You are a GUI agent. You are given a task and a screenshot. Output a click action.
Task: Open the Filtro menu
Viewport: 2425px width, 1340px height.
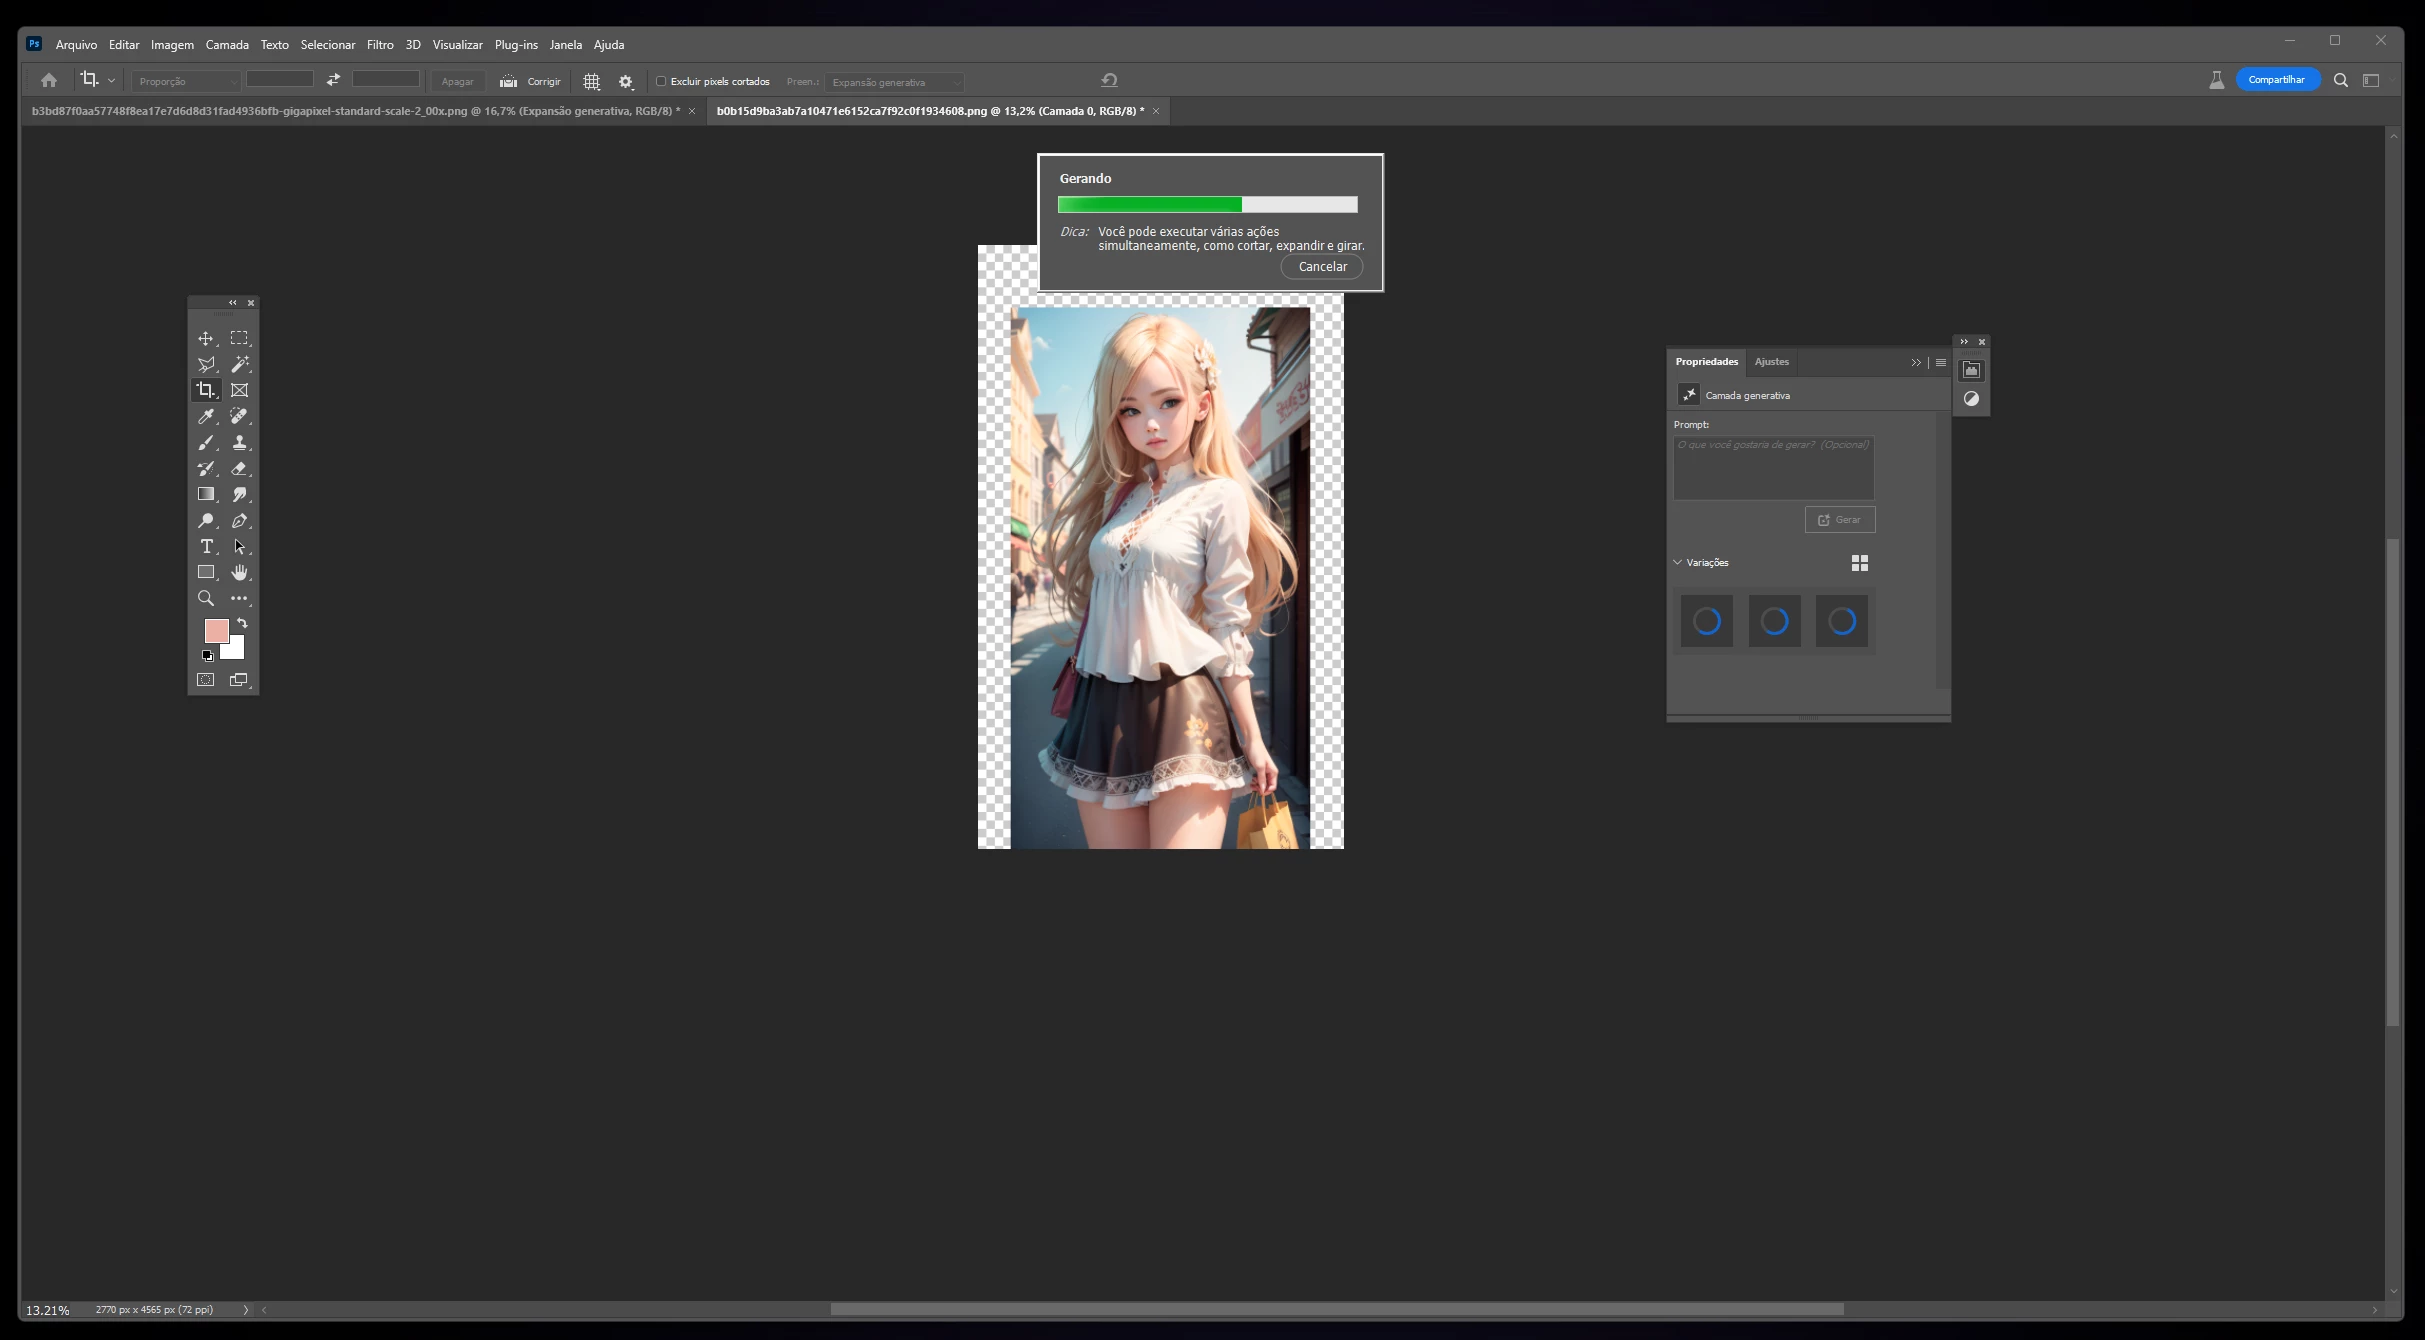[380, 45]
